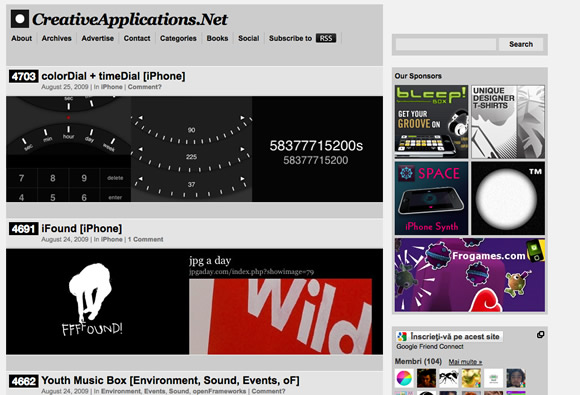Click the Sound category under Youth Music Box
This screenshot has height=395, width=580.
179,391
